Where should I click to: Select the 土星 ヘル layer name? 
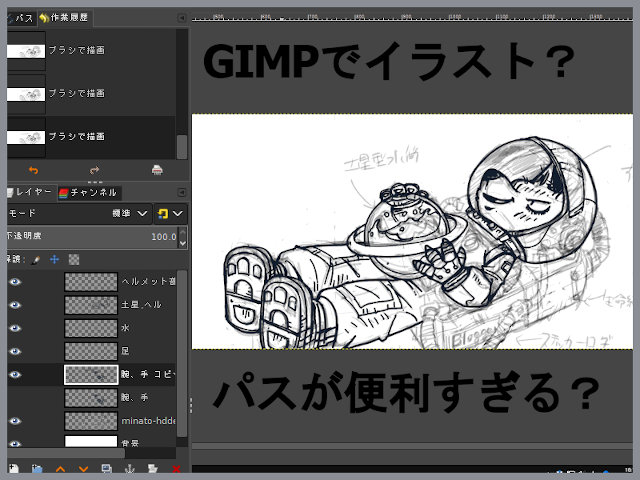(x=141, y=304)
